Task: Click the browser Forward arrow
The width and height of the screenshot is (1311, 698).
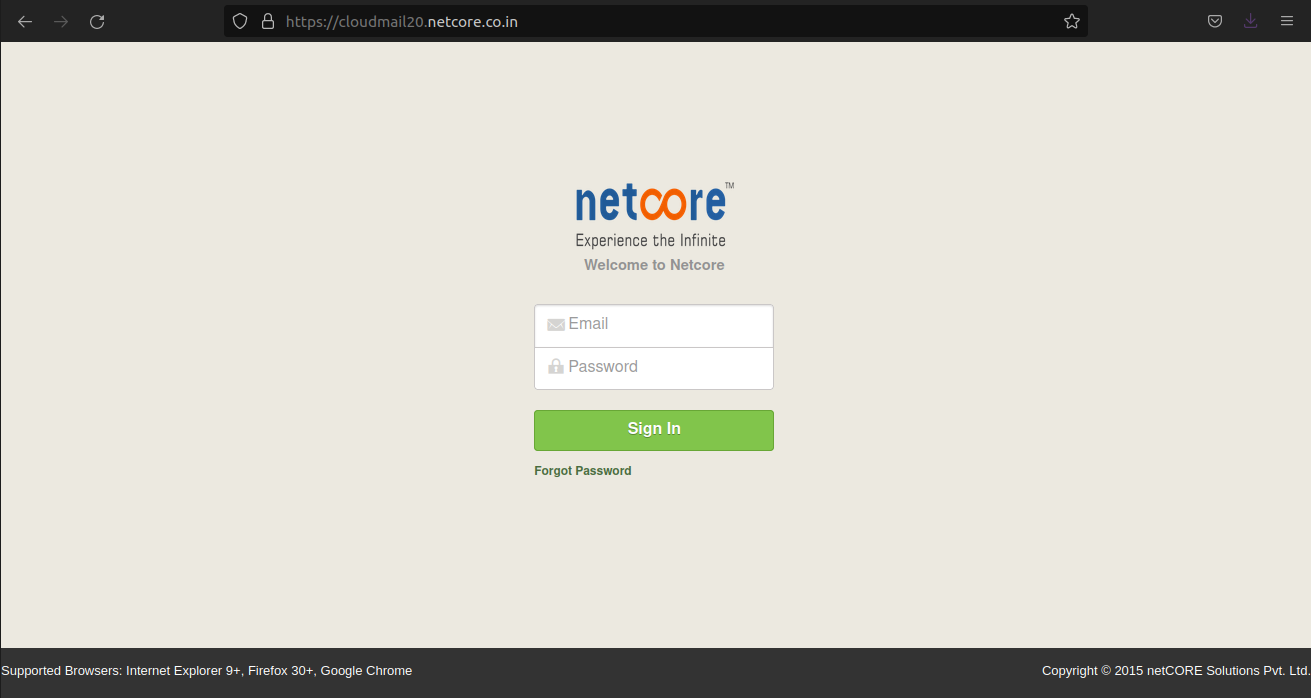Action: coord(61,21)
